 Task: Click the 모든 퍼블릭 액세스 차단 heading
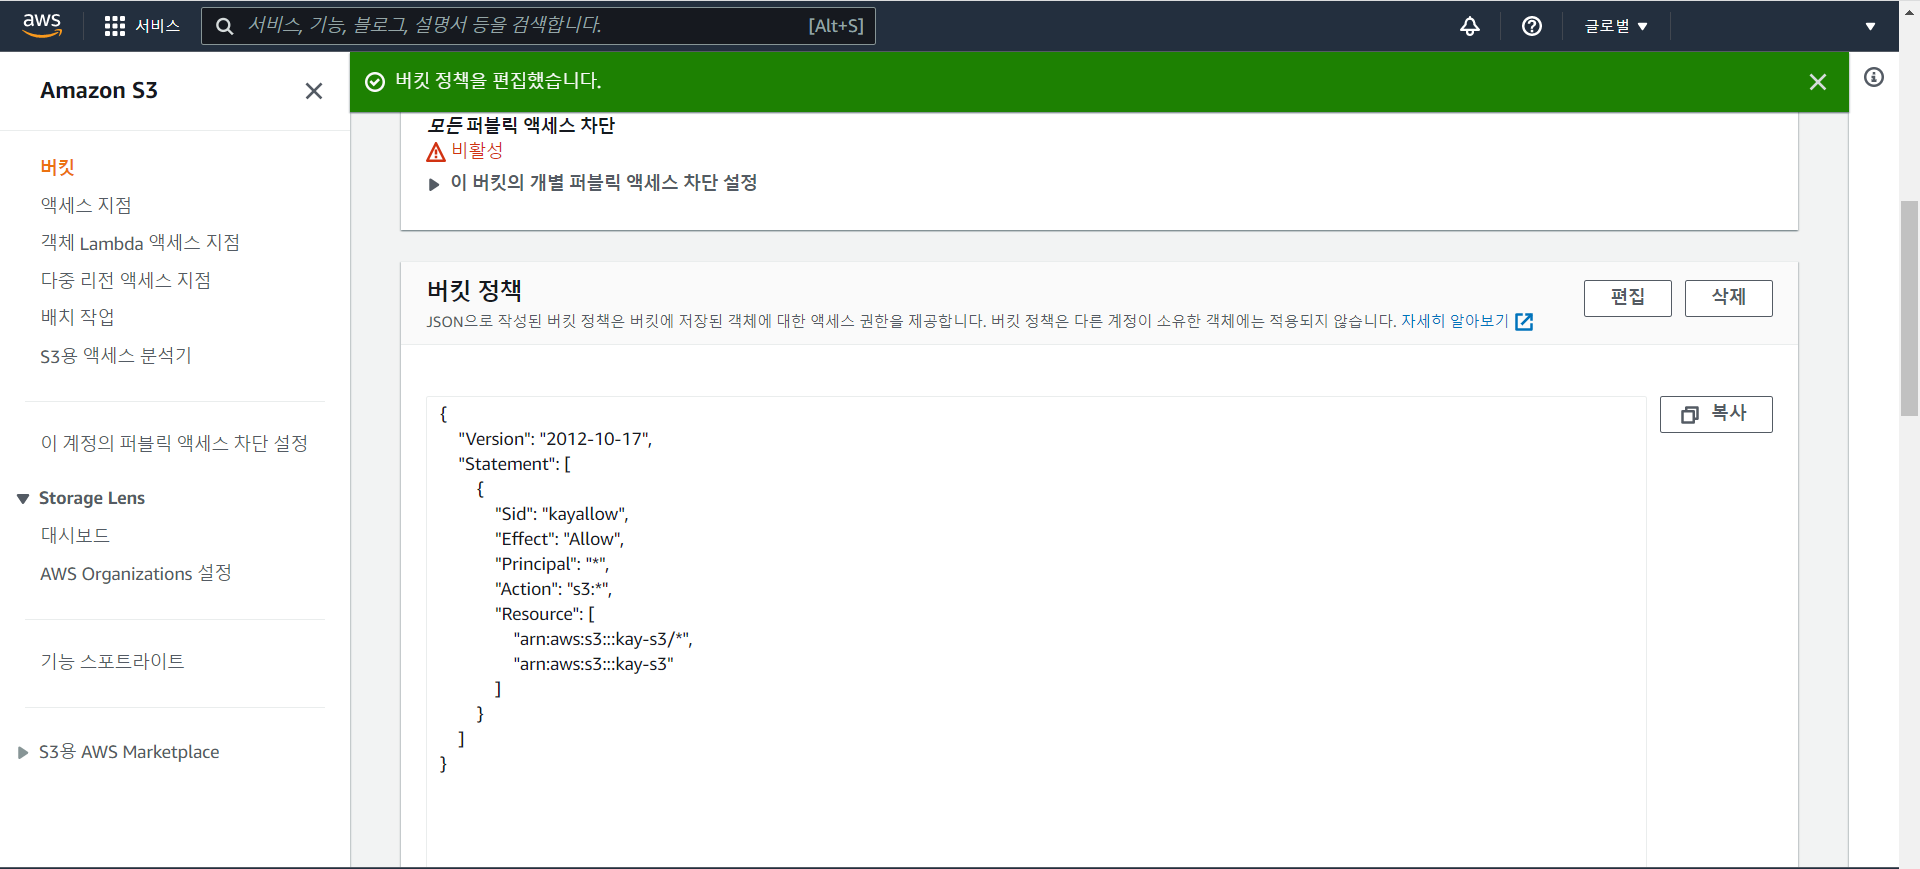pyautogui.click(x=521, y=126)
